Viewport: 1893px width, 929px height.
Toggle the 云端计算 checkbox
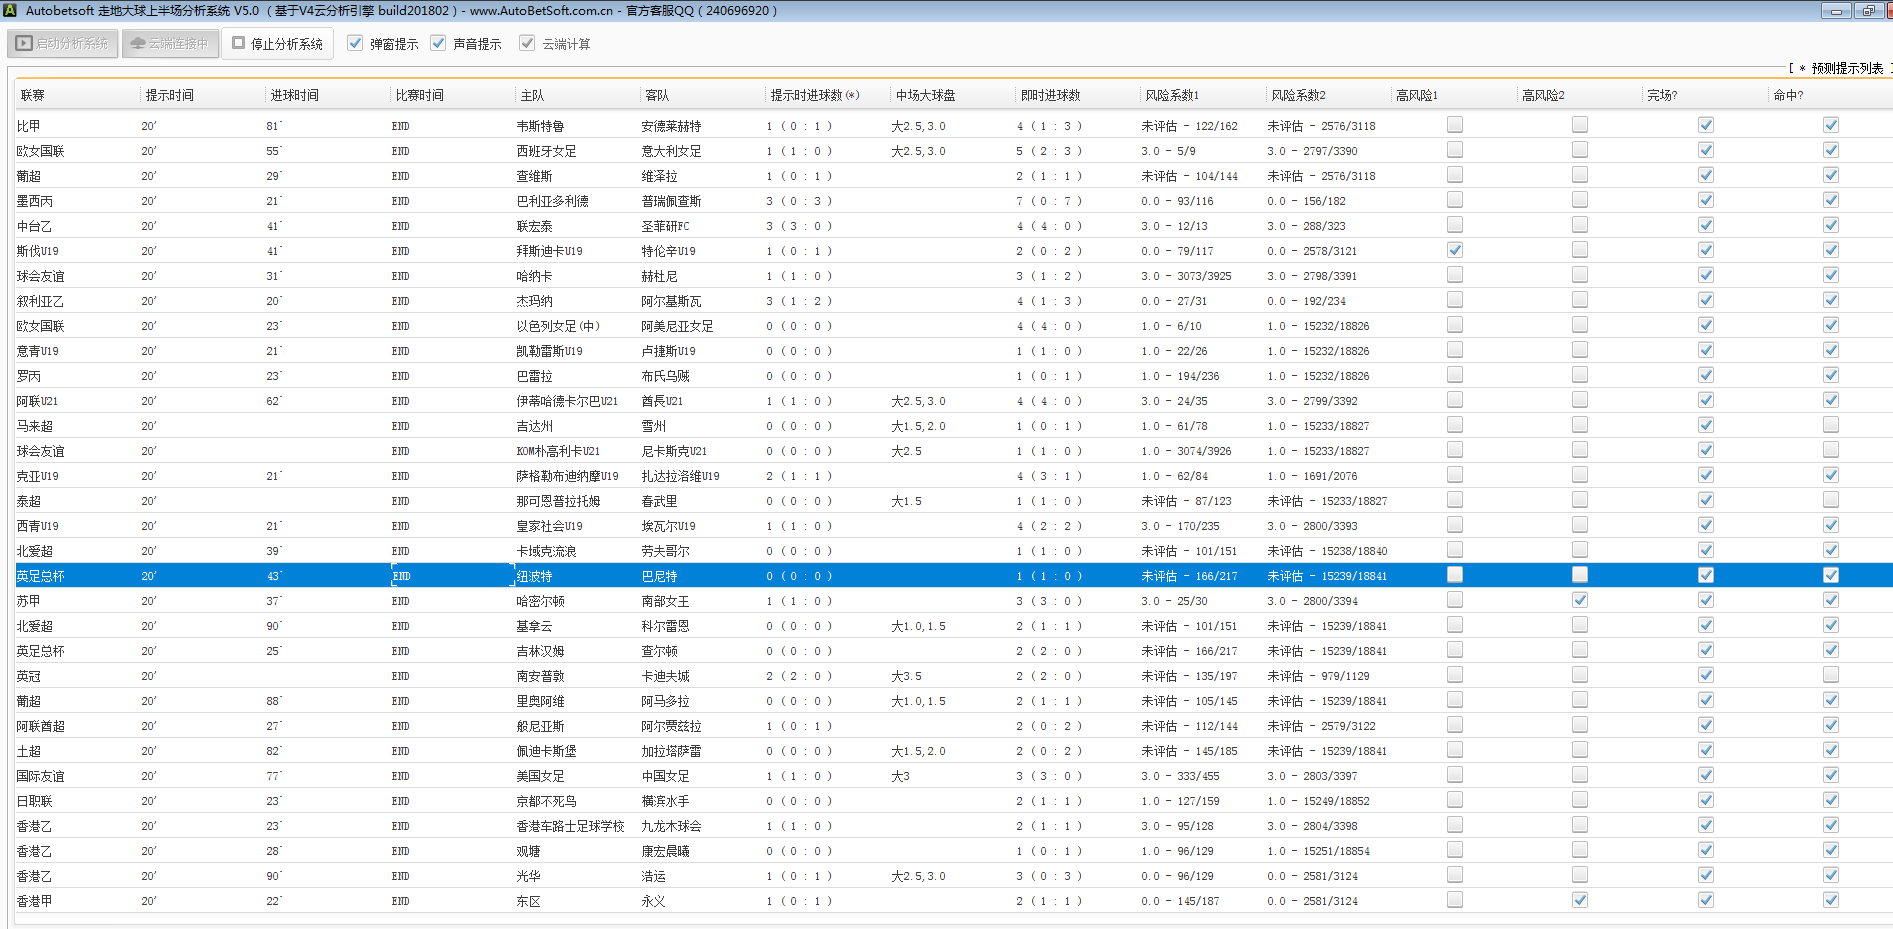coord(527,43)
